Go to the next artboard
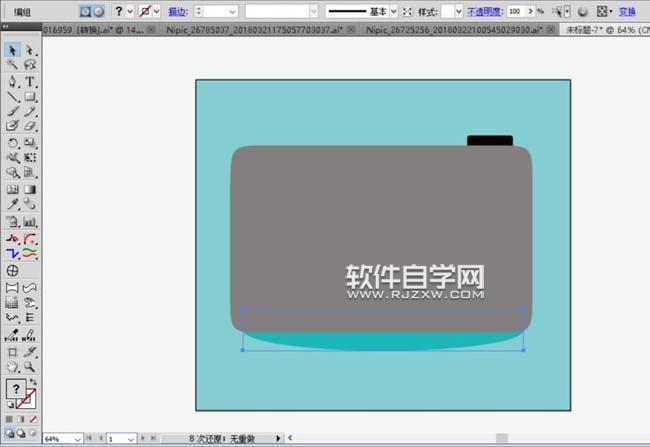 (x=143, y=438)
